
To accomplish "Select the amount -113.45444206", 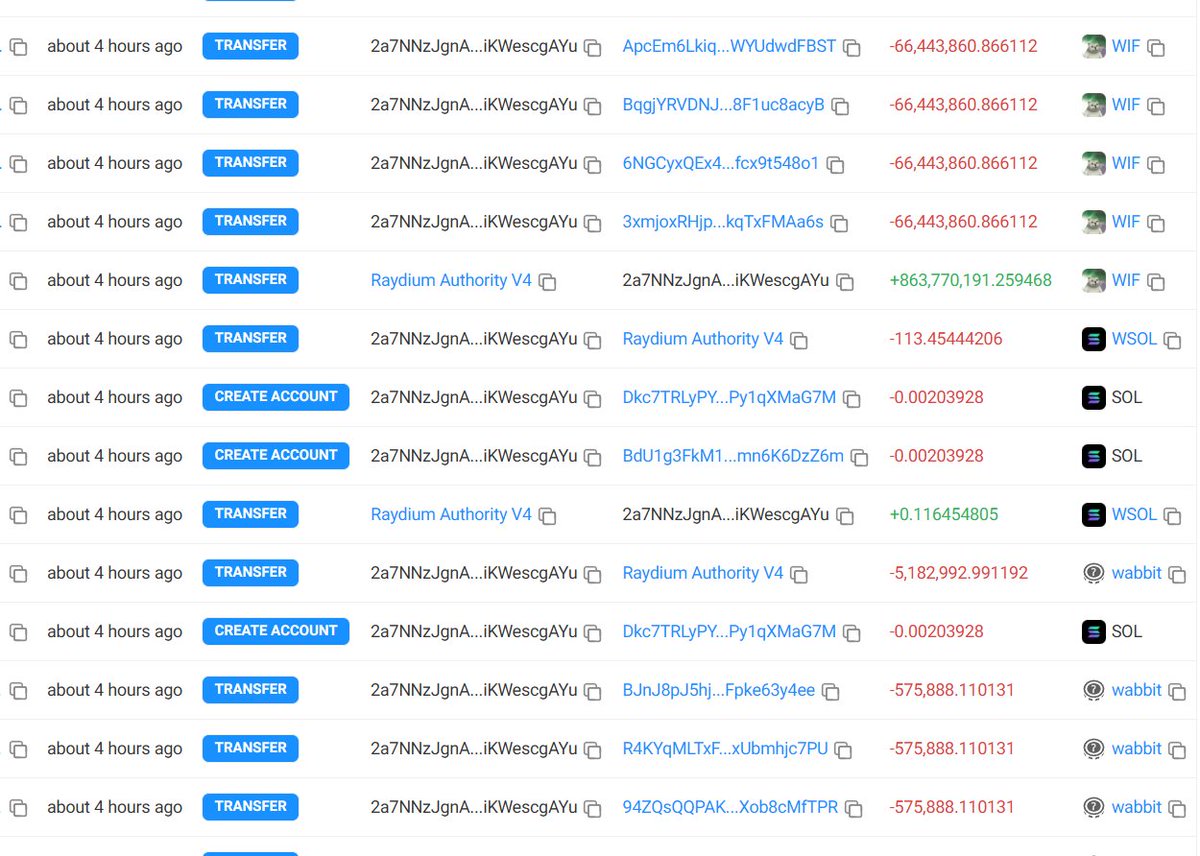I will pos(946,339).
